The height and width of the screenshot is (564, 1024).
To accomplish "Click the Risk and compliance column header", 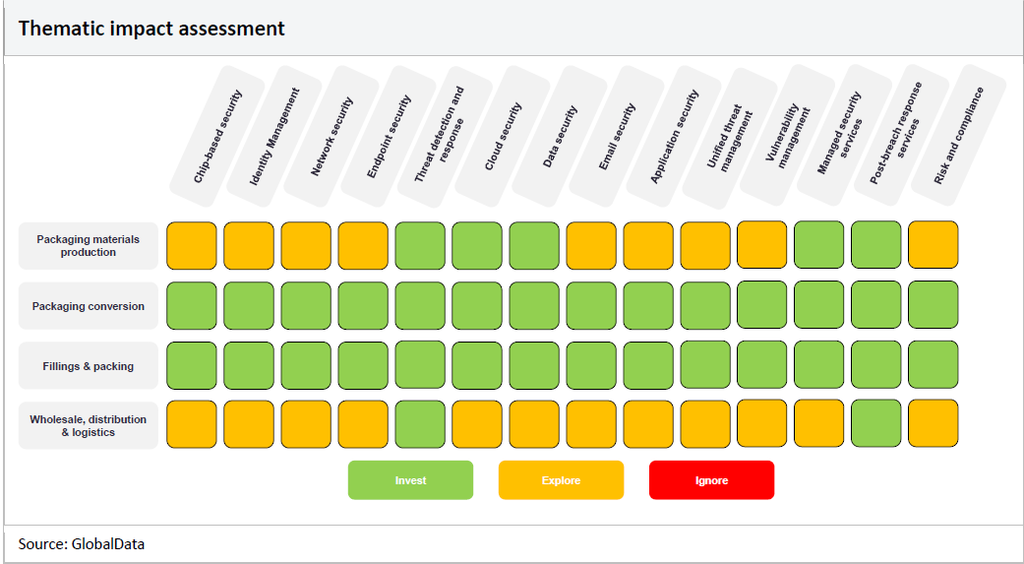I will point(959,137).
